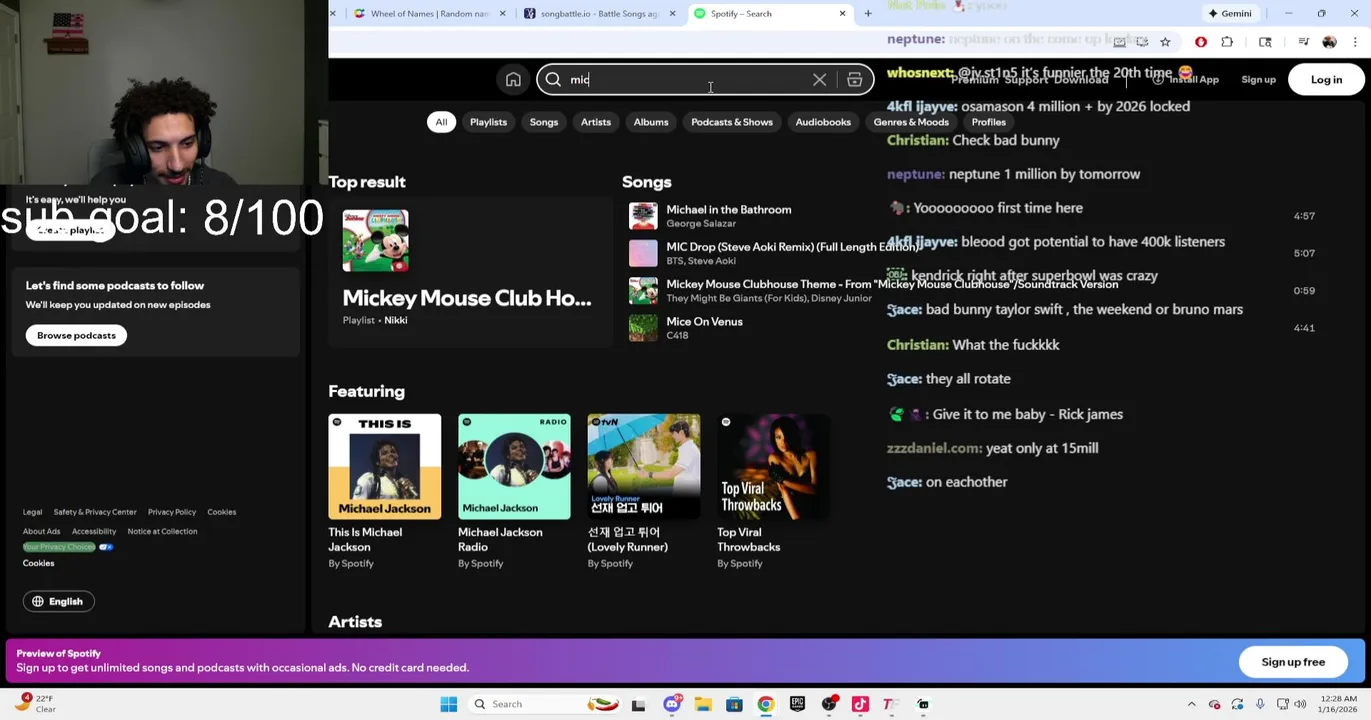Click Sign up free button
The image size is (1371, 720).
(1293, 662)
